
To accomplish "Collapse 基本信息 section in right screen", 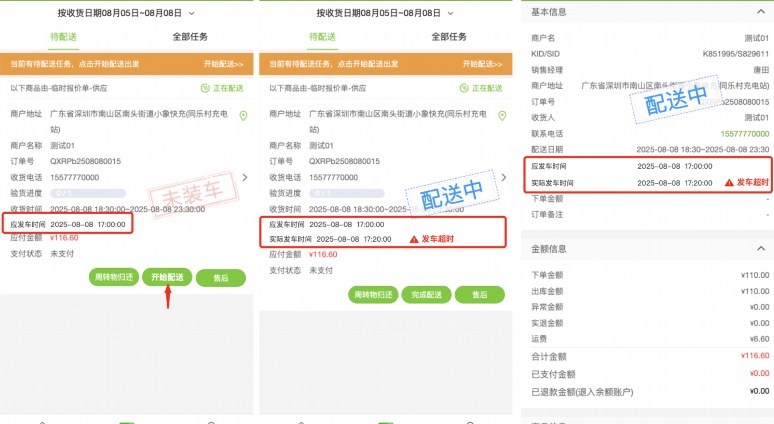I will click(x=761, y=11).
